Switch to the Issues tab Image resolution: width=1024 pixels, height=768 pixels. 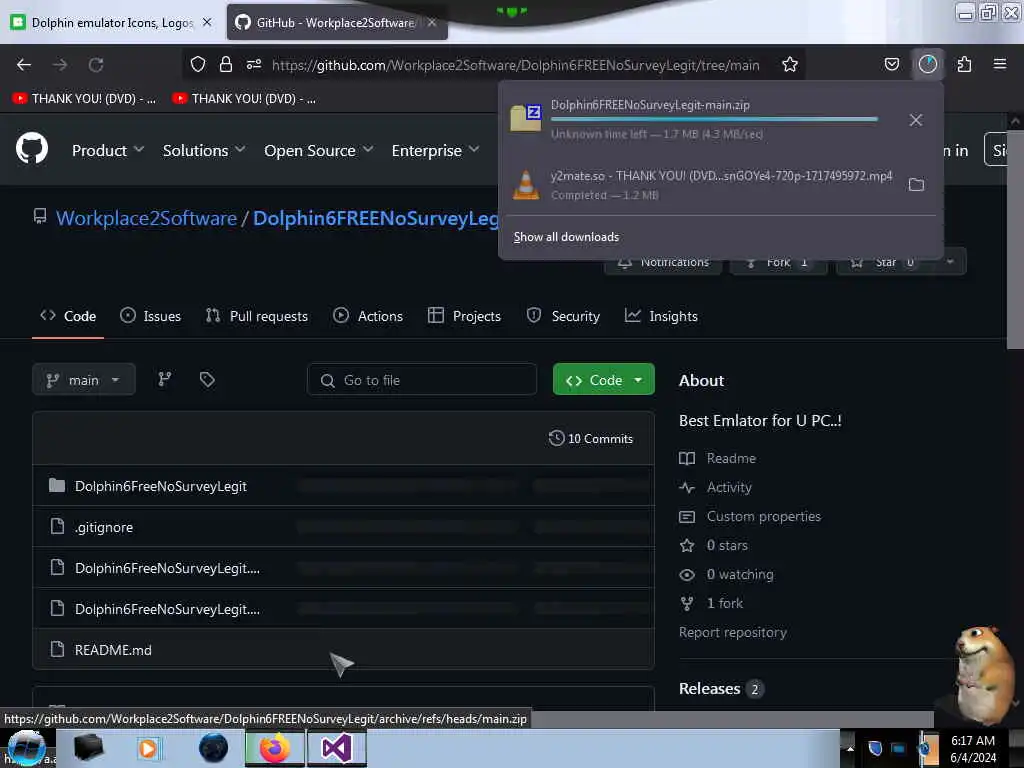pyautogui.click(x=150, y=316)
